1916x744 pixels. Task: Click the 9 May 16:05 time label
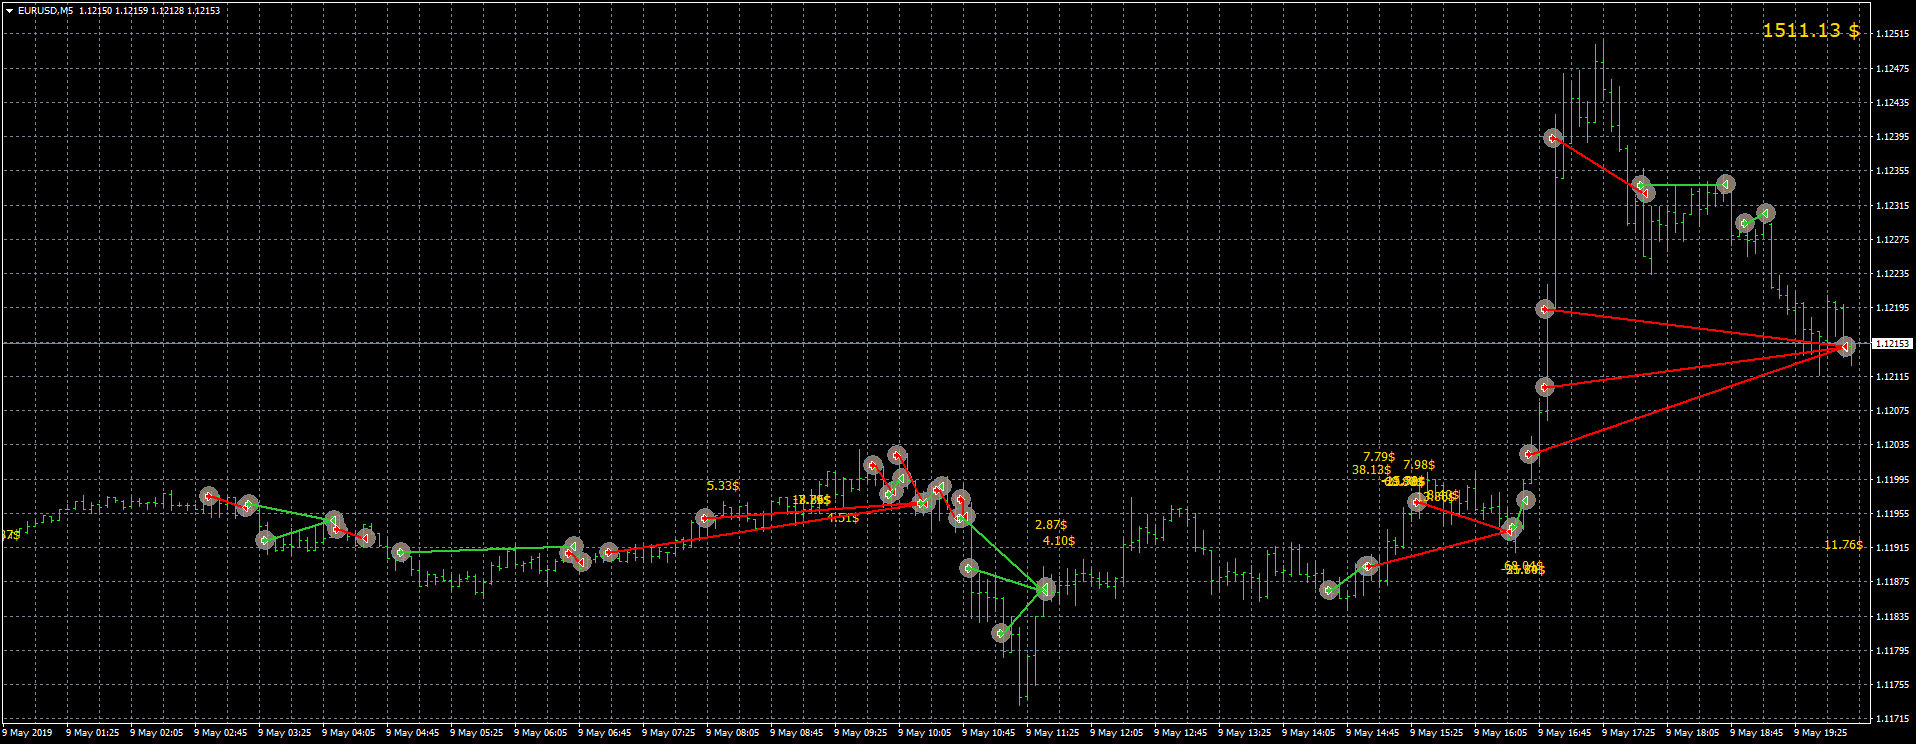[x=1500, y=733]
